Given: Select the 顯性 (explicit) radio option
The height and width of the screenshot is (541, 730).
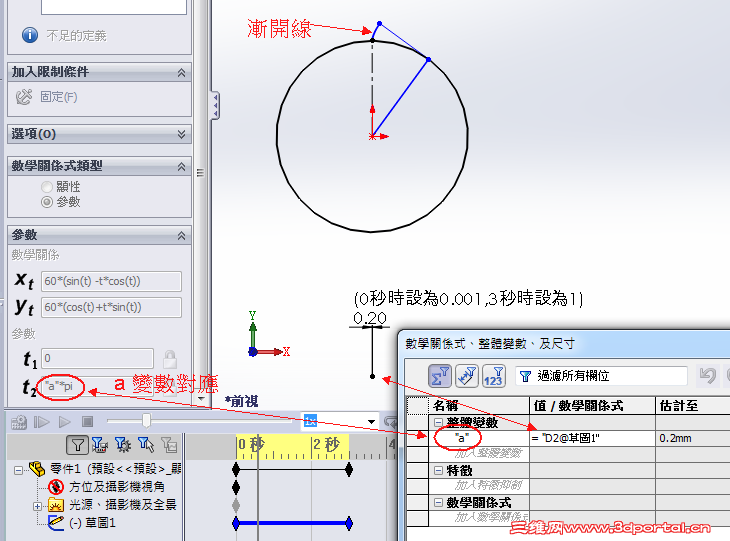Looking at the screenshot, I should pyautogui.click(x=47, y=187).
